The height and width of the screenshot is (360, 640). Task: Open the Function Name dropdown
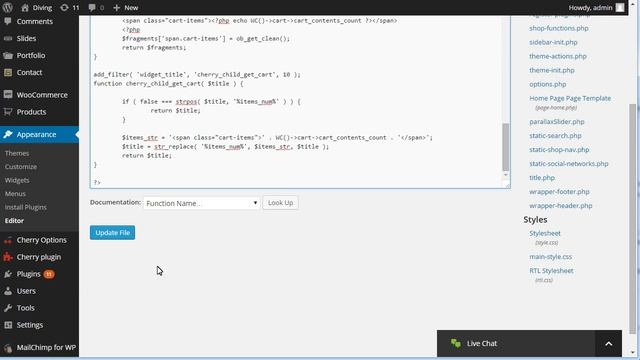point(202,203)
